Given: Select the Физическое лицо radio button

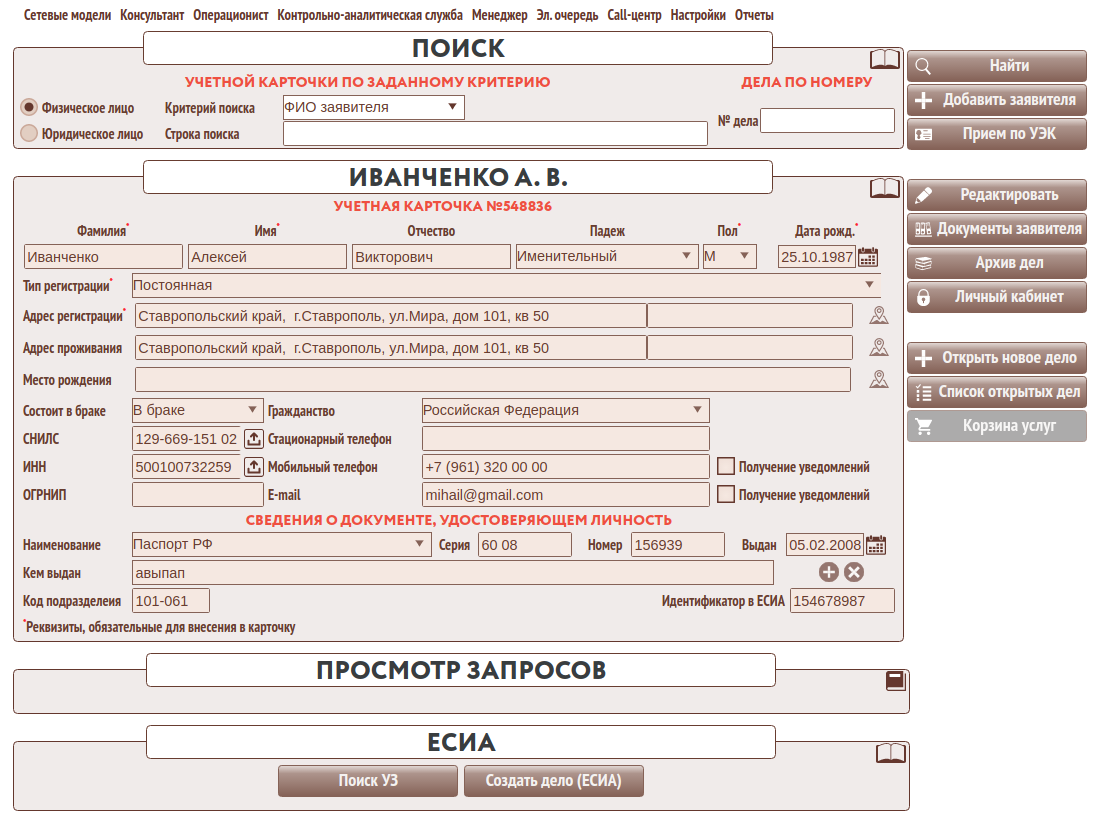Looking at the screenshot, I should coord(29,106).
